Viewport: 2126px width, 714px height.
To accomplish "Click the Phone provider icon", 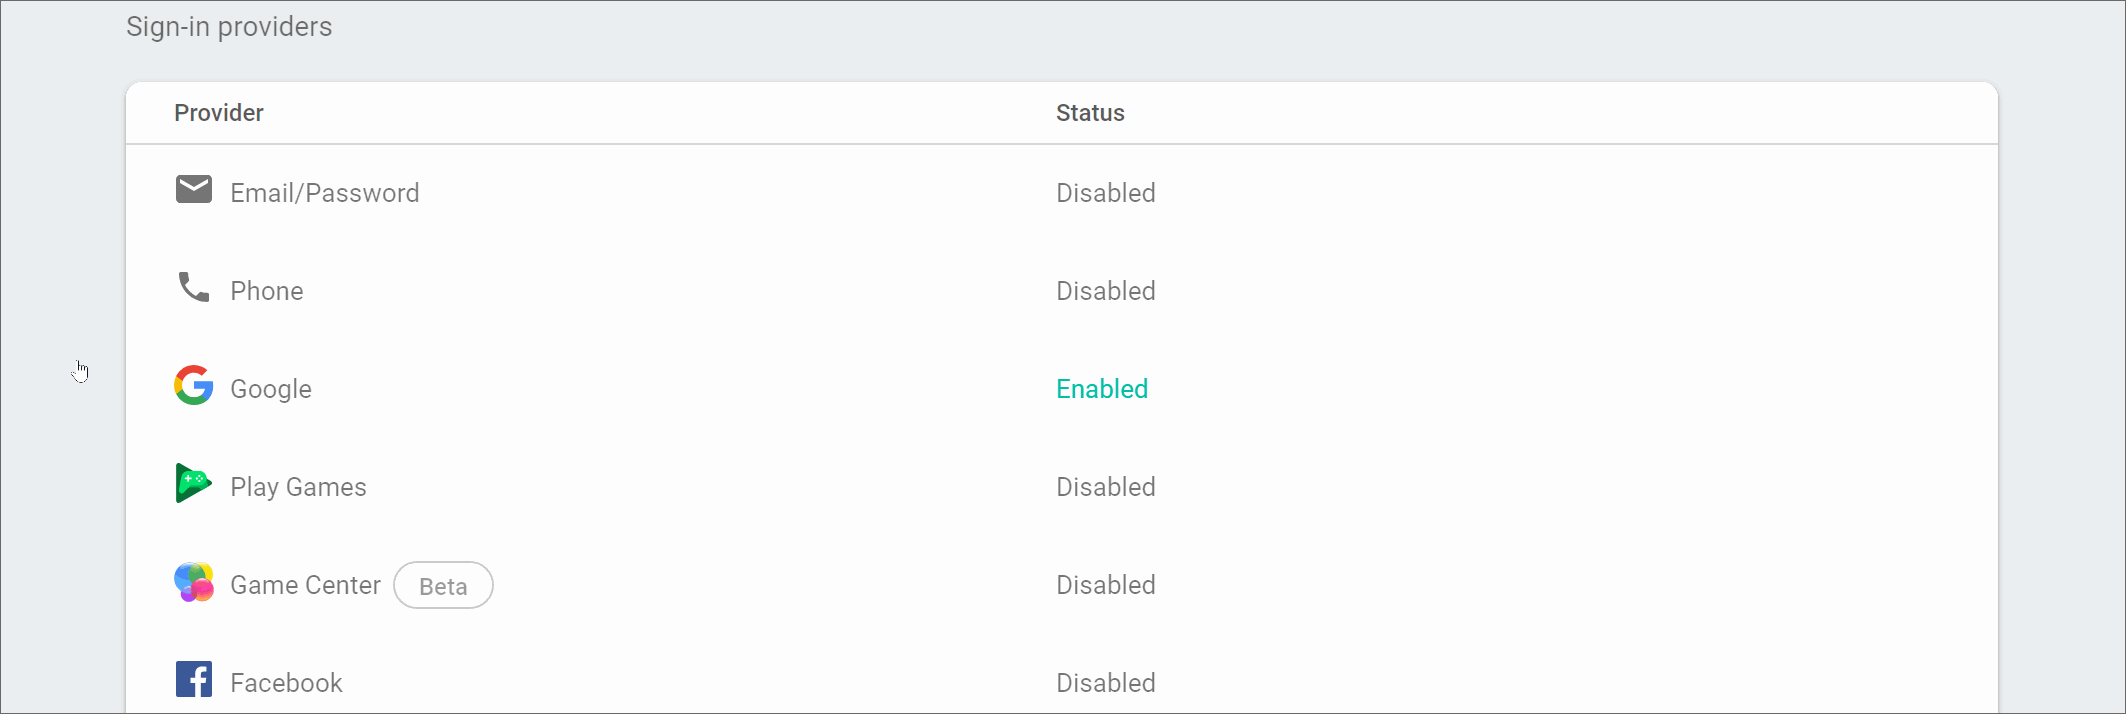I will [193, 288].
